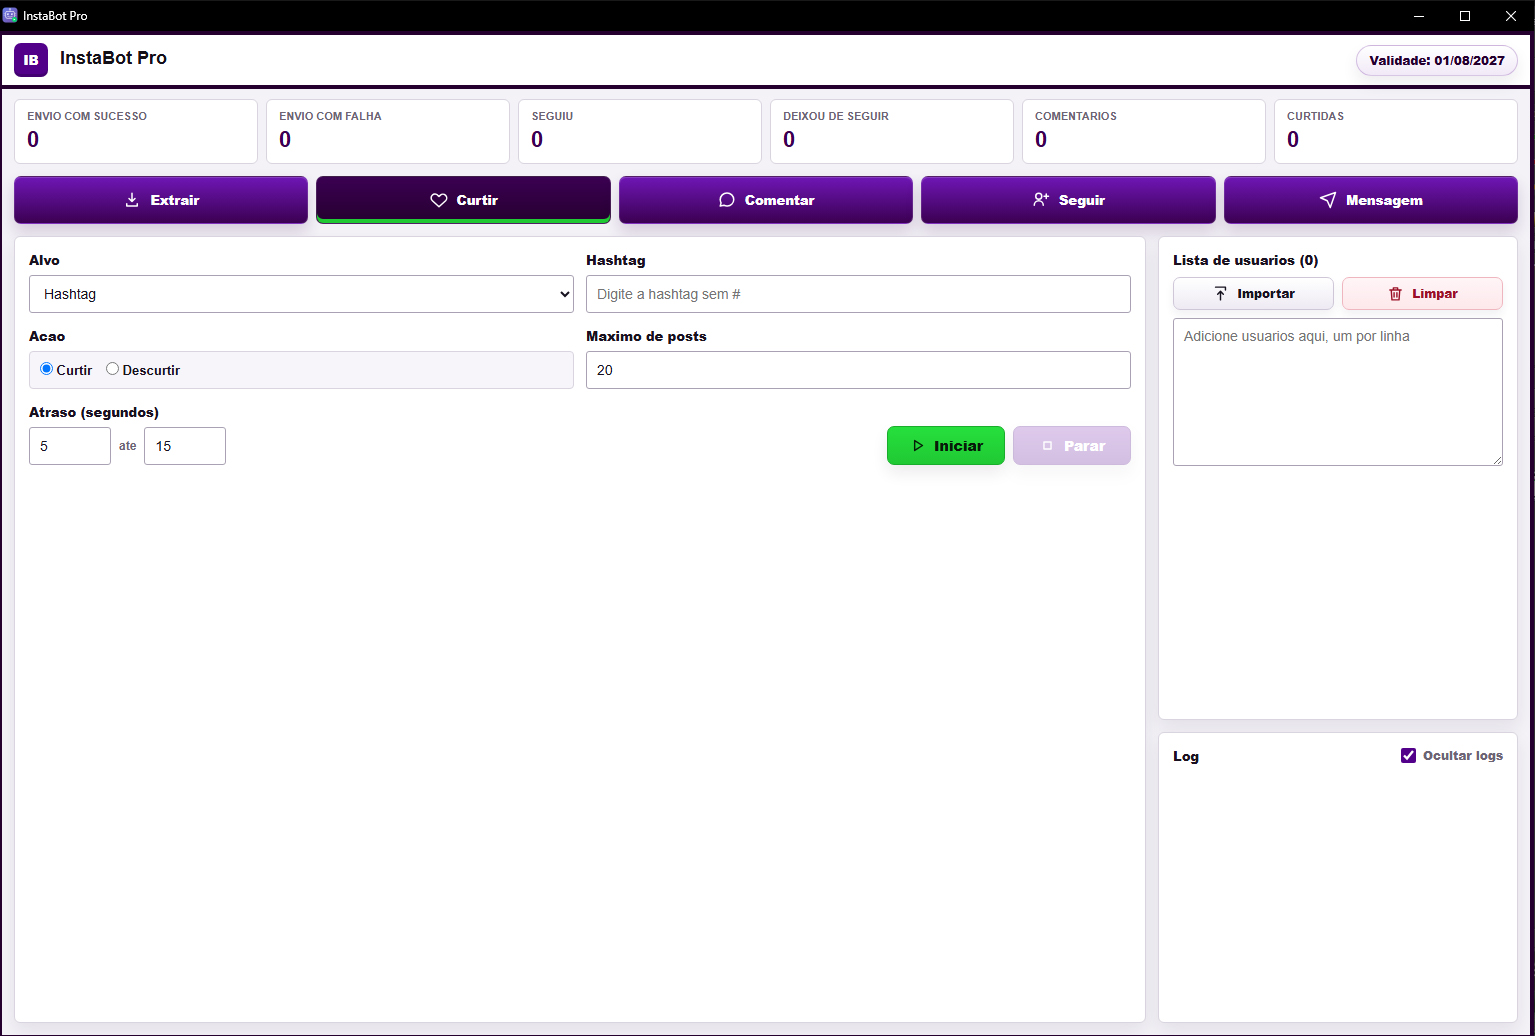
Task: Click the Lista de usuarios (0) heading
Action: (1246, 260)
